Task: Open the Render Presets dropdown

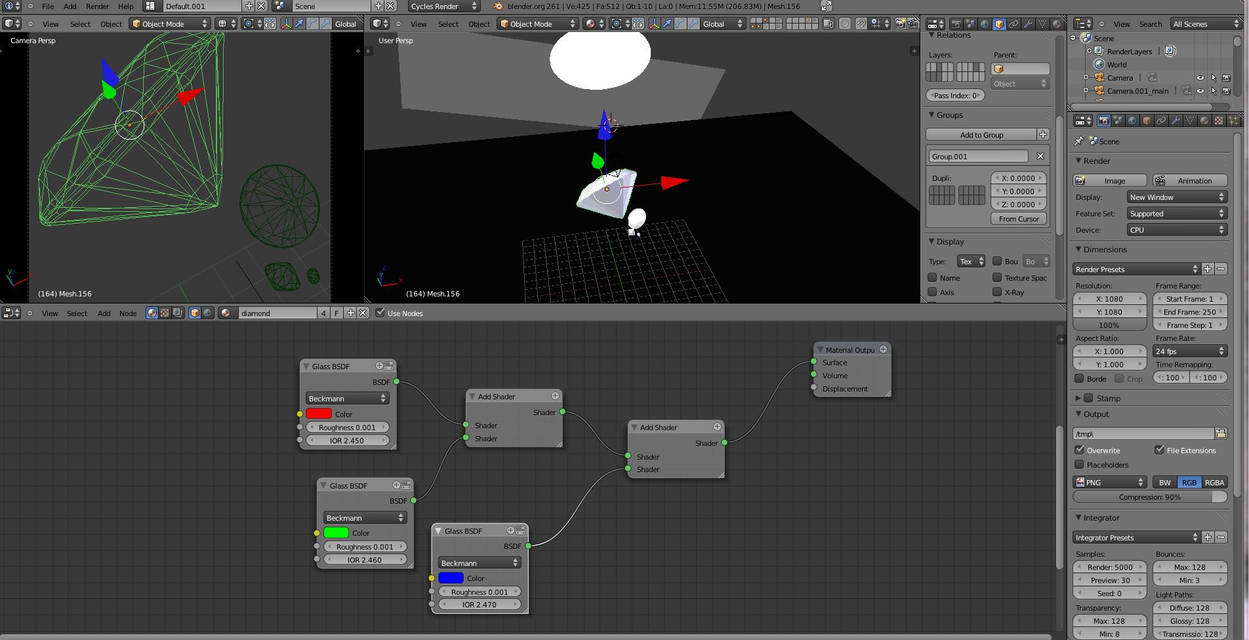Action: point(1137,269)
